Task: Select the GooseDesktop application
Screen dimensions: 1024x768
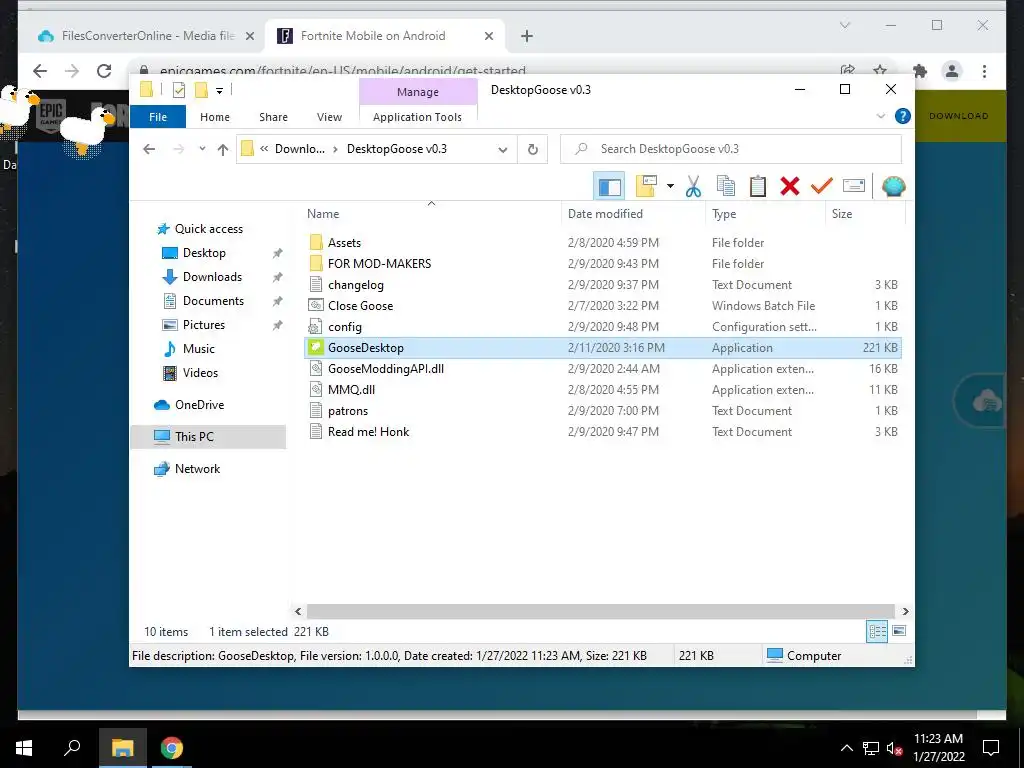Action: (x=602, y=347)
